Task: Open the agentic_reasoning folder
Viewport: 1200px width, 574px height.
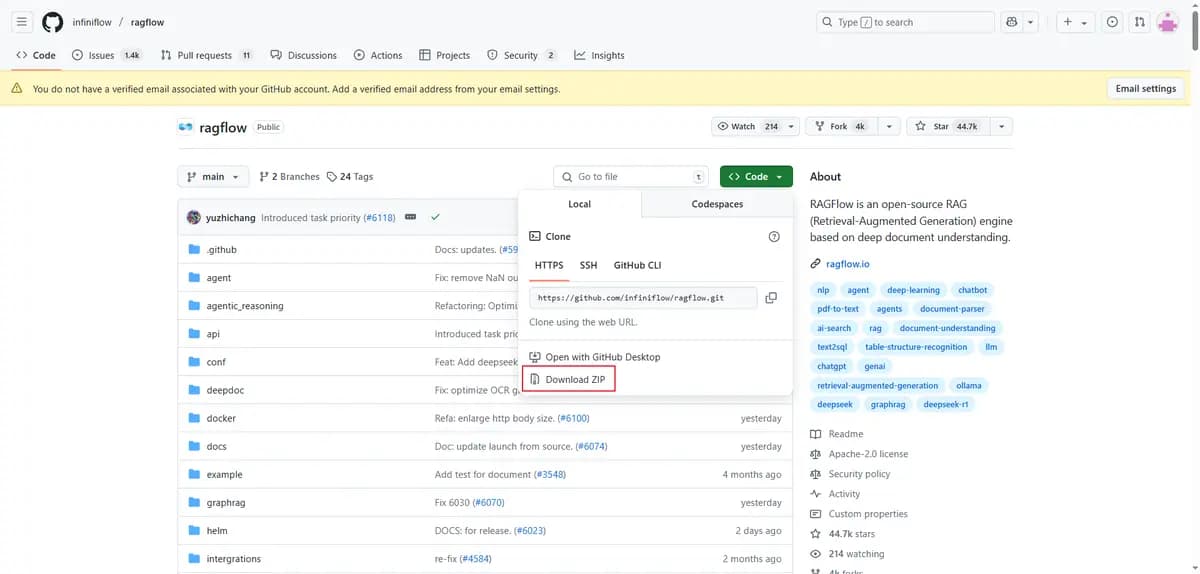Action: (x=245, y=306)
